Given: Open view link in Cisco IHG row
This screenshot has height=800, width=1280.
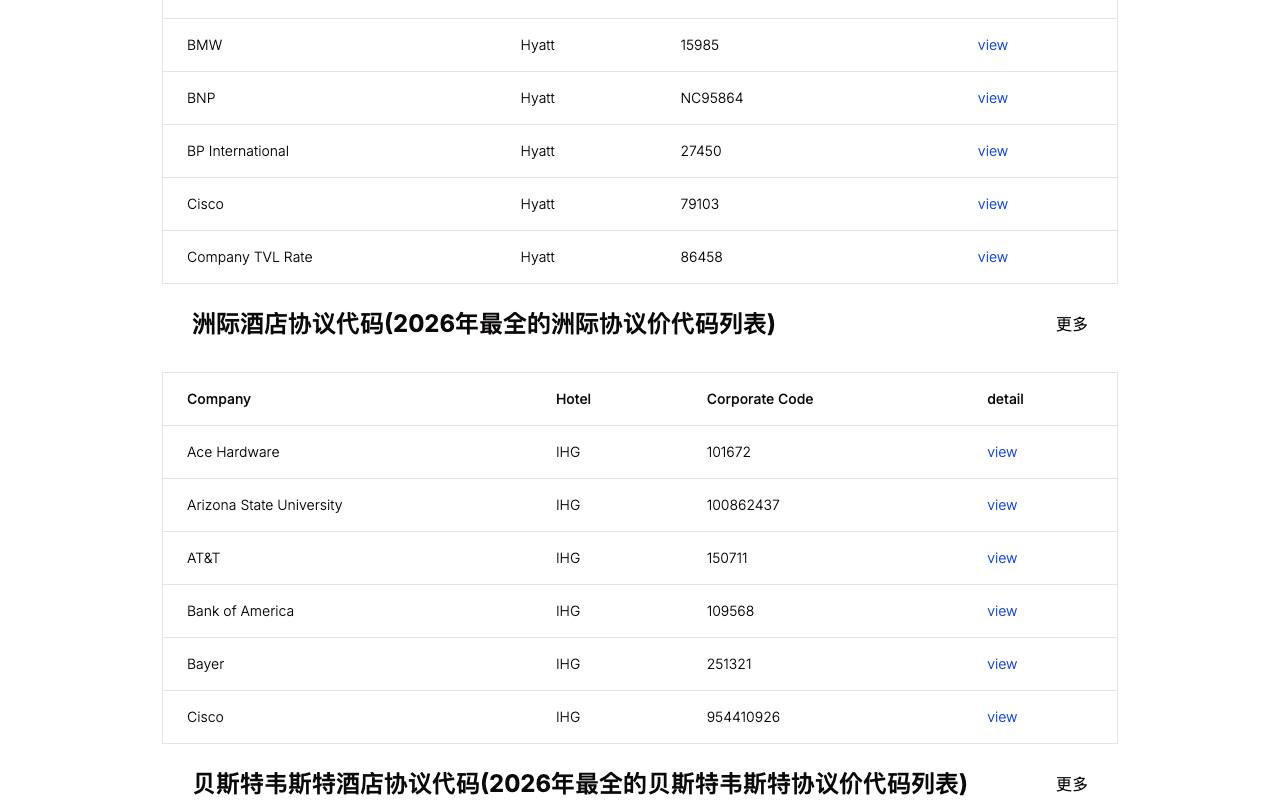Looking at the screenshot, I should click(x=1002, y=717).
